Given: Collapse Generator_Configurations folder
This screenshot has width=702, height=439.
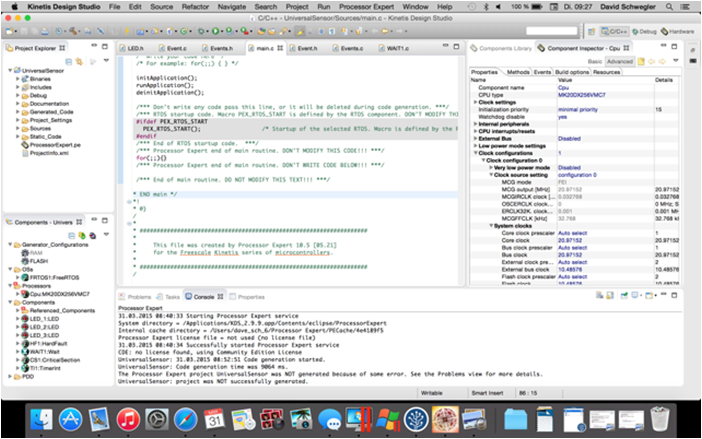Looking at the screenshot, I should (10, 244).
